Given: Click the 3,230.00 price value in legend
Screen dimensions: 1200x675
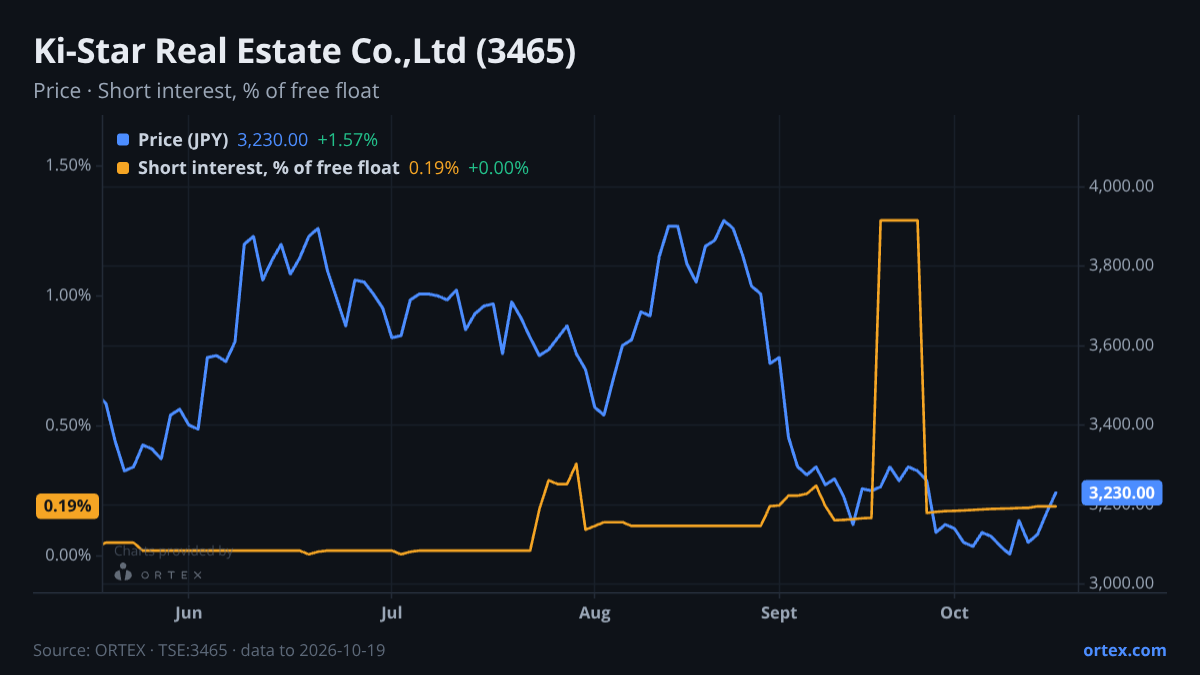Looking at the screenshot, I should (x=272, y=140).
